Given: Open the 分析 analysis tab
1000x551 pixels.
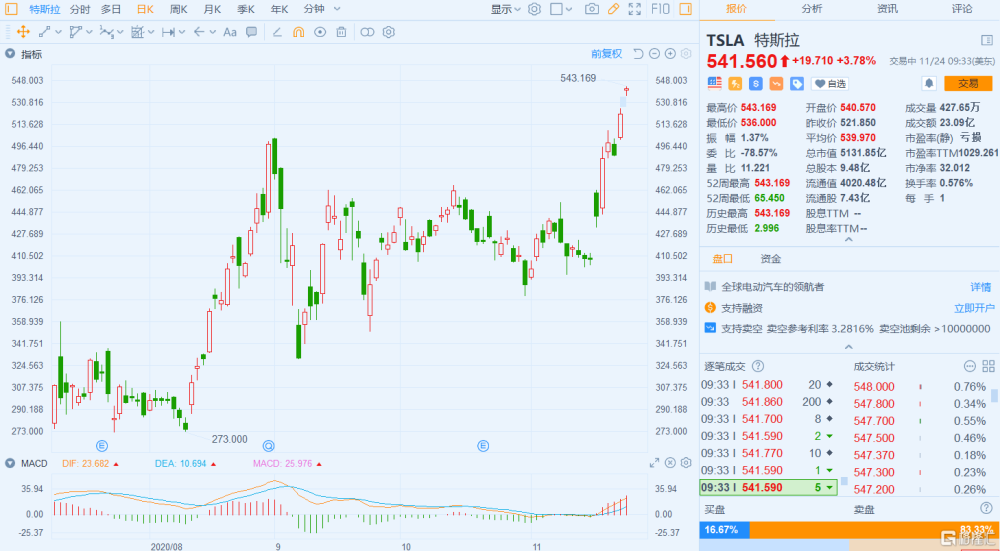Looking at the screenshot, I should 812,8.
